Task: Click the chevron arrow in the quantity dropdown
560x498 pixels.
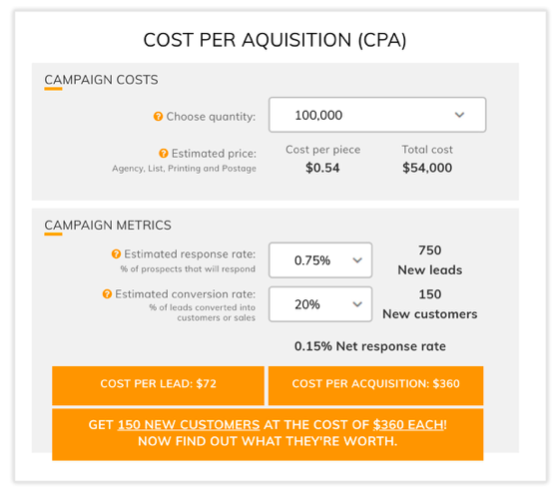Action: (x=459, y=115)
